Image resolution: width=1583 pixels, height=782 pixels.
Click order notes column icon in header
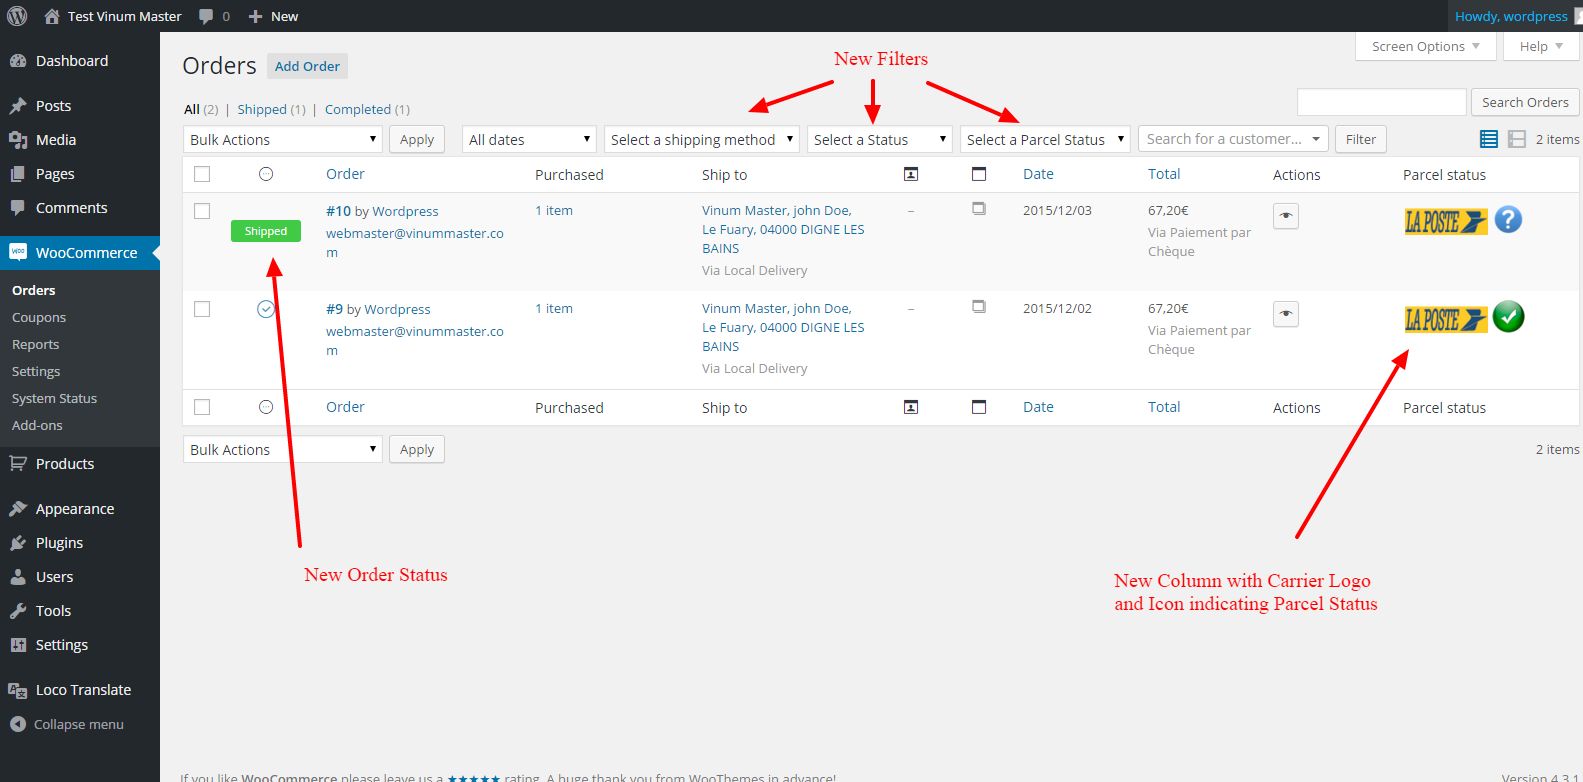coord(979,174)
